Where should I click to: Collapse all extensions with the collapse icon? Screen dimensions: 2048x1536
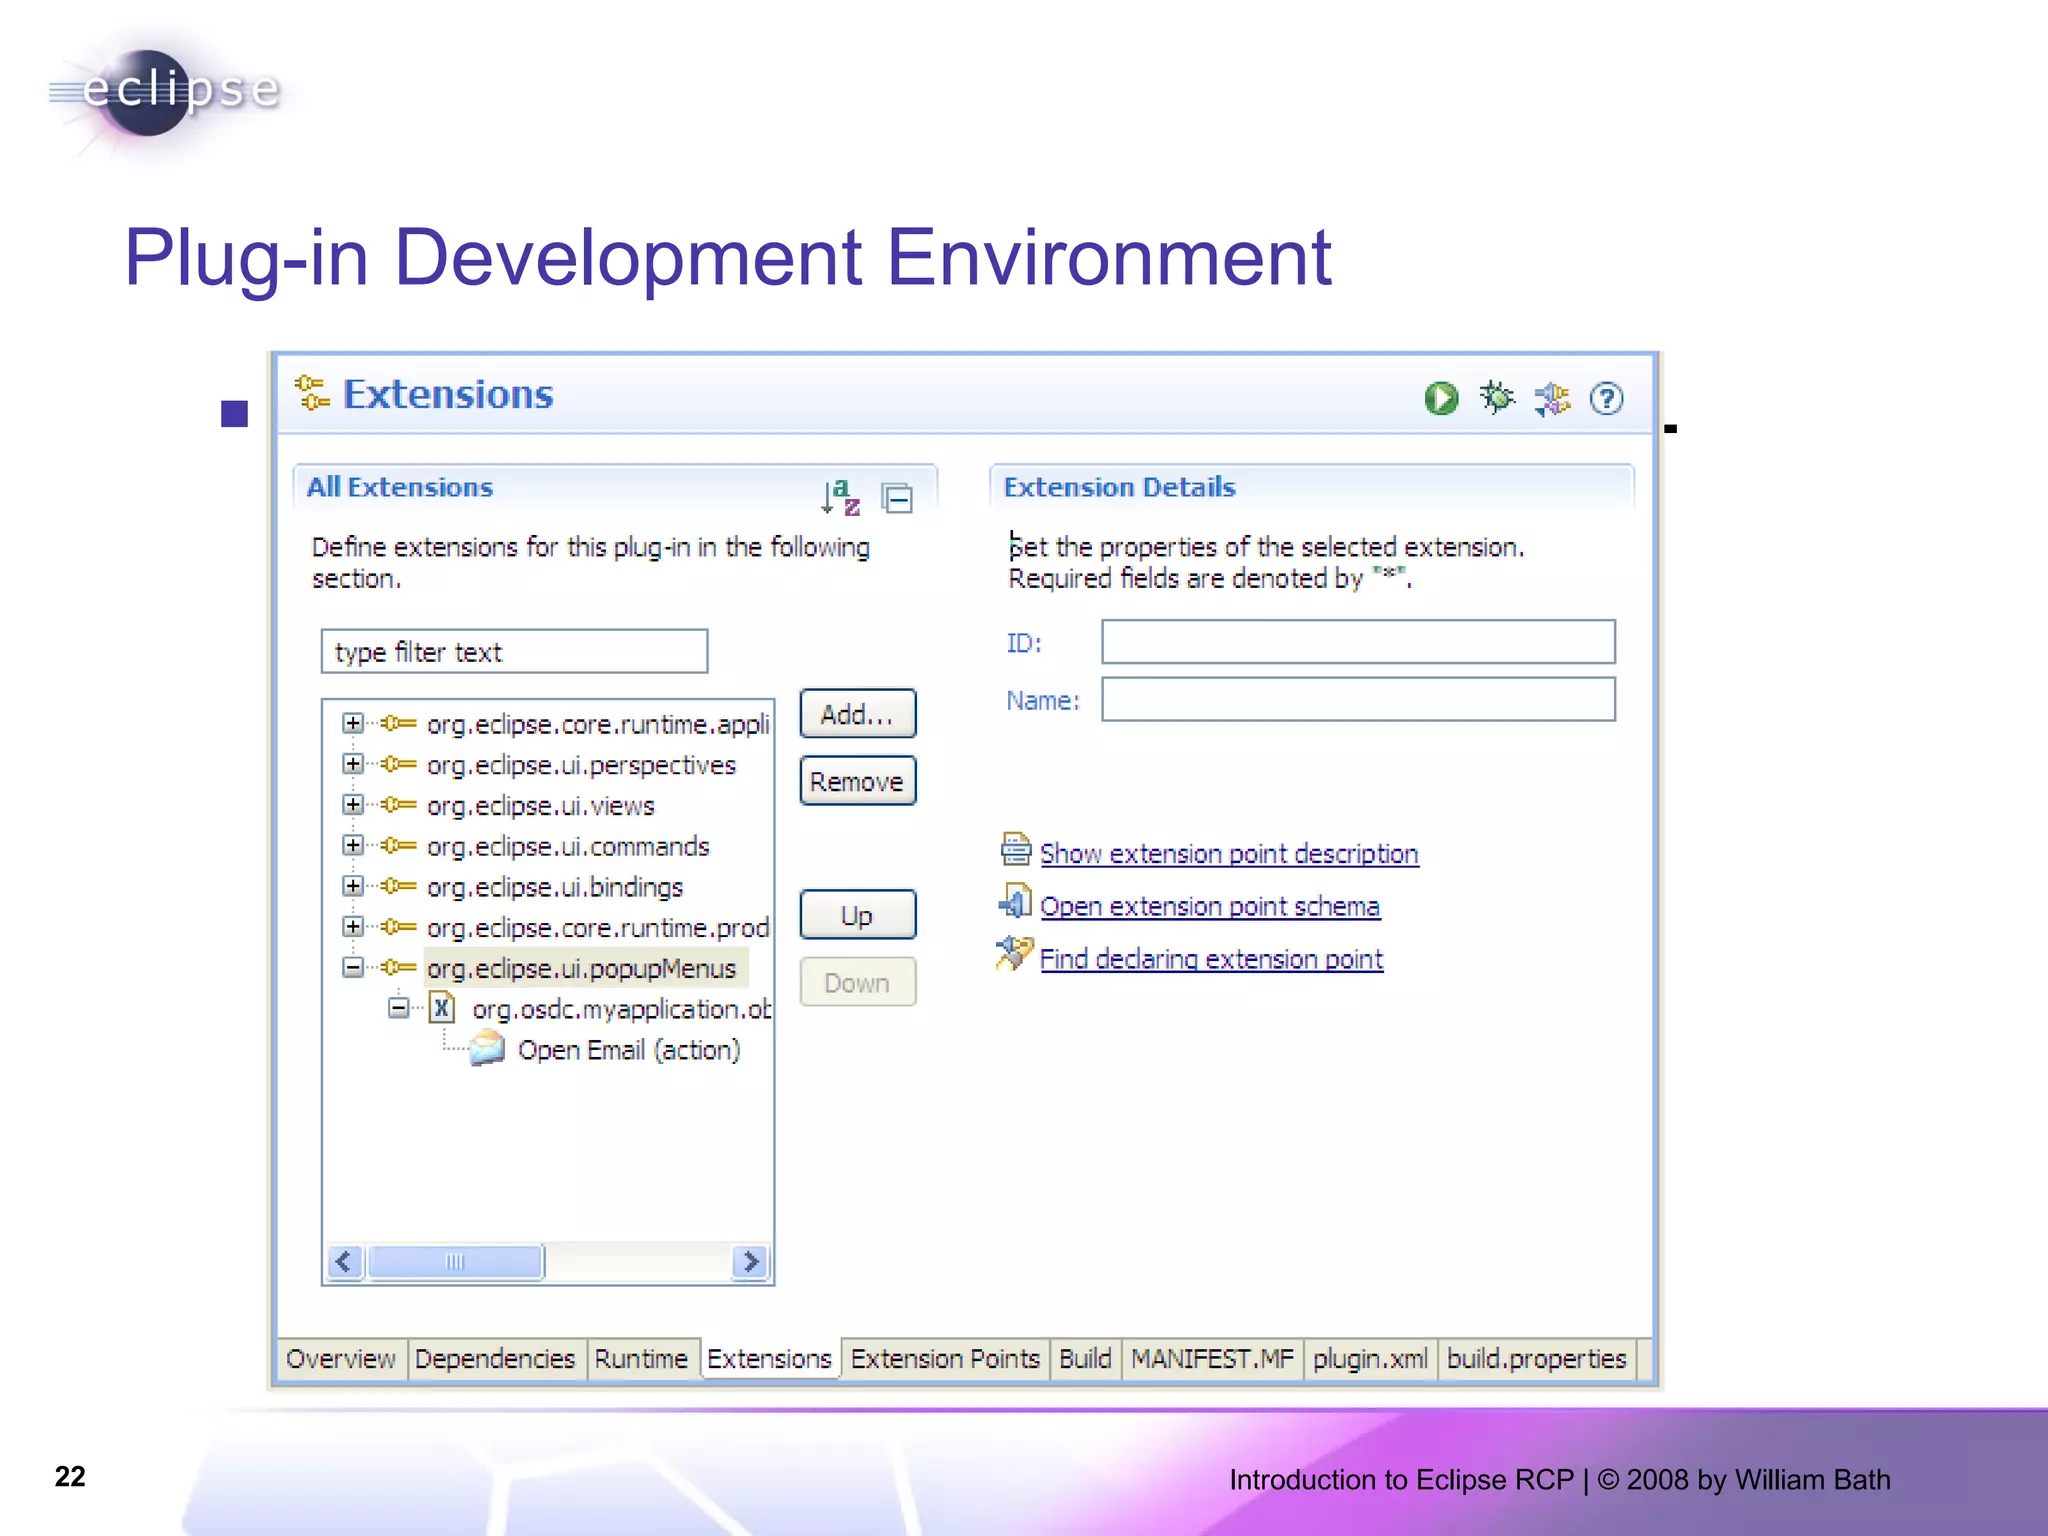tap(897, 497)
